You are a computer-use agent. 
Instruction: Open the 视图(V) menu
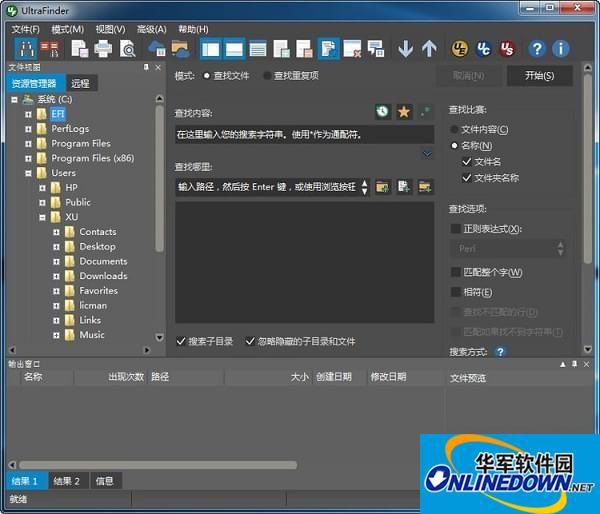pos(110,29)
